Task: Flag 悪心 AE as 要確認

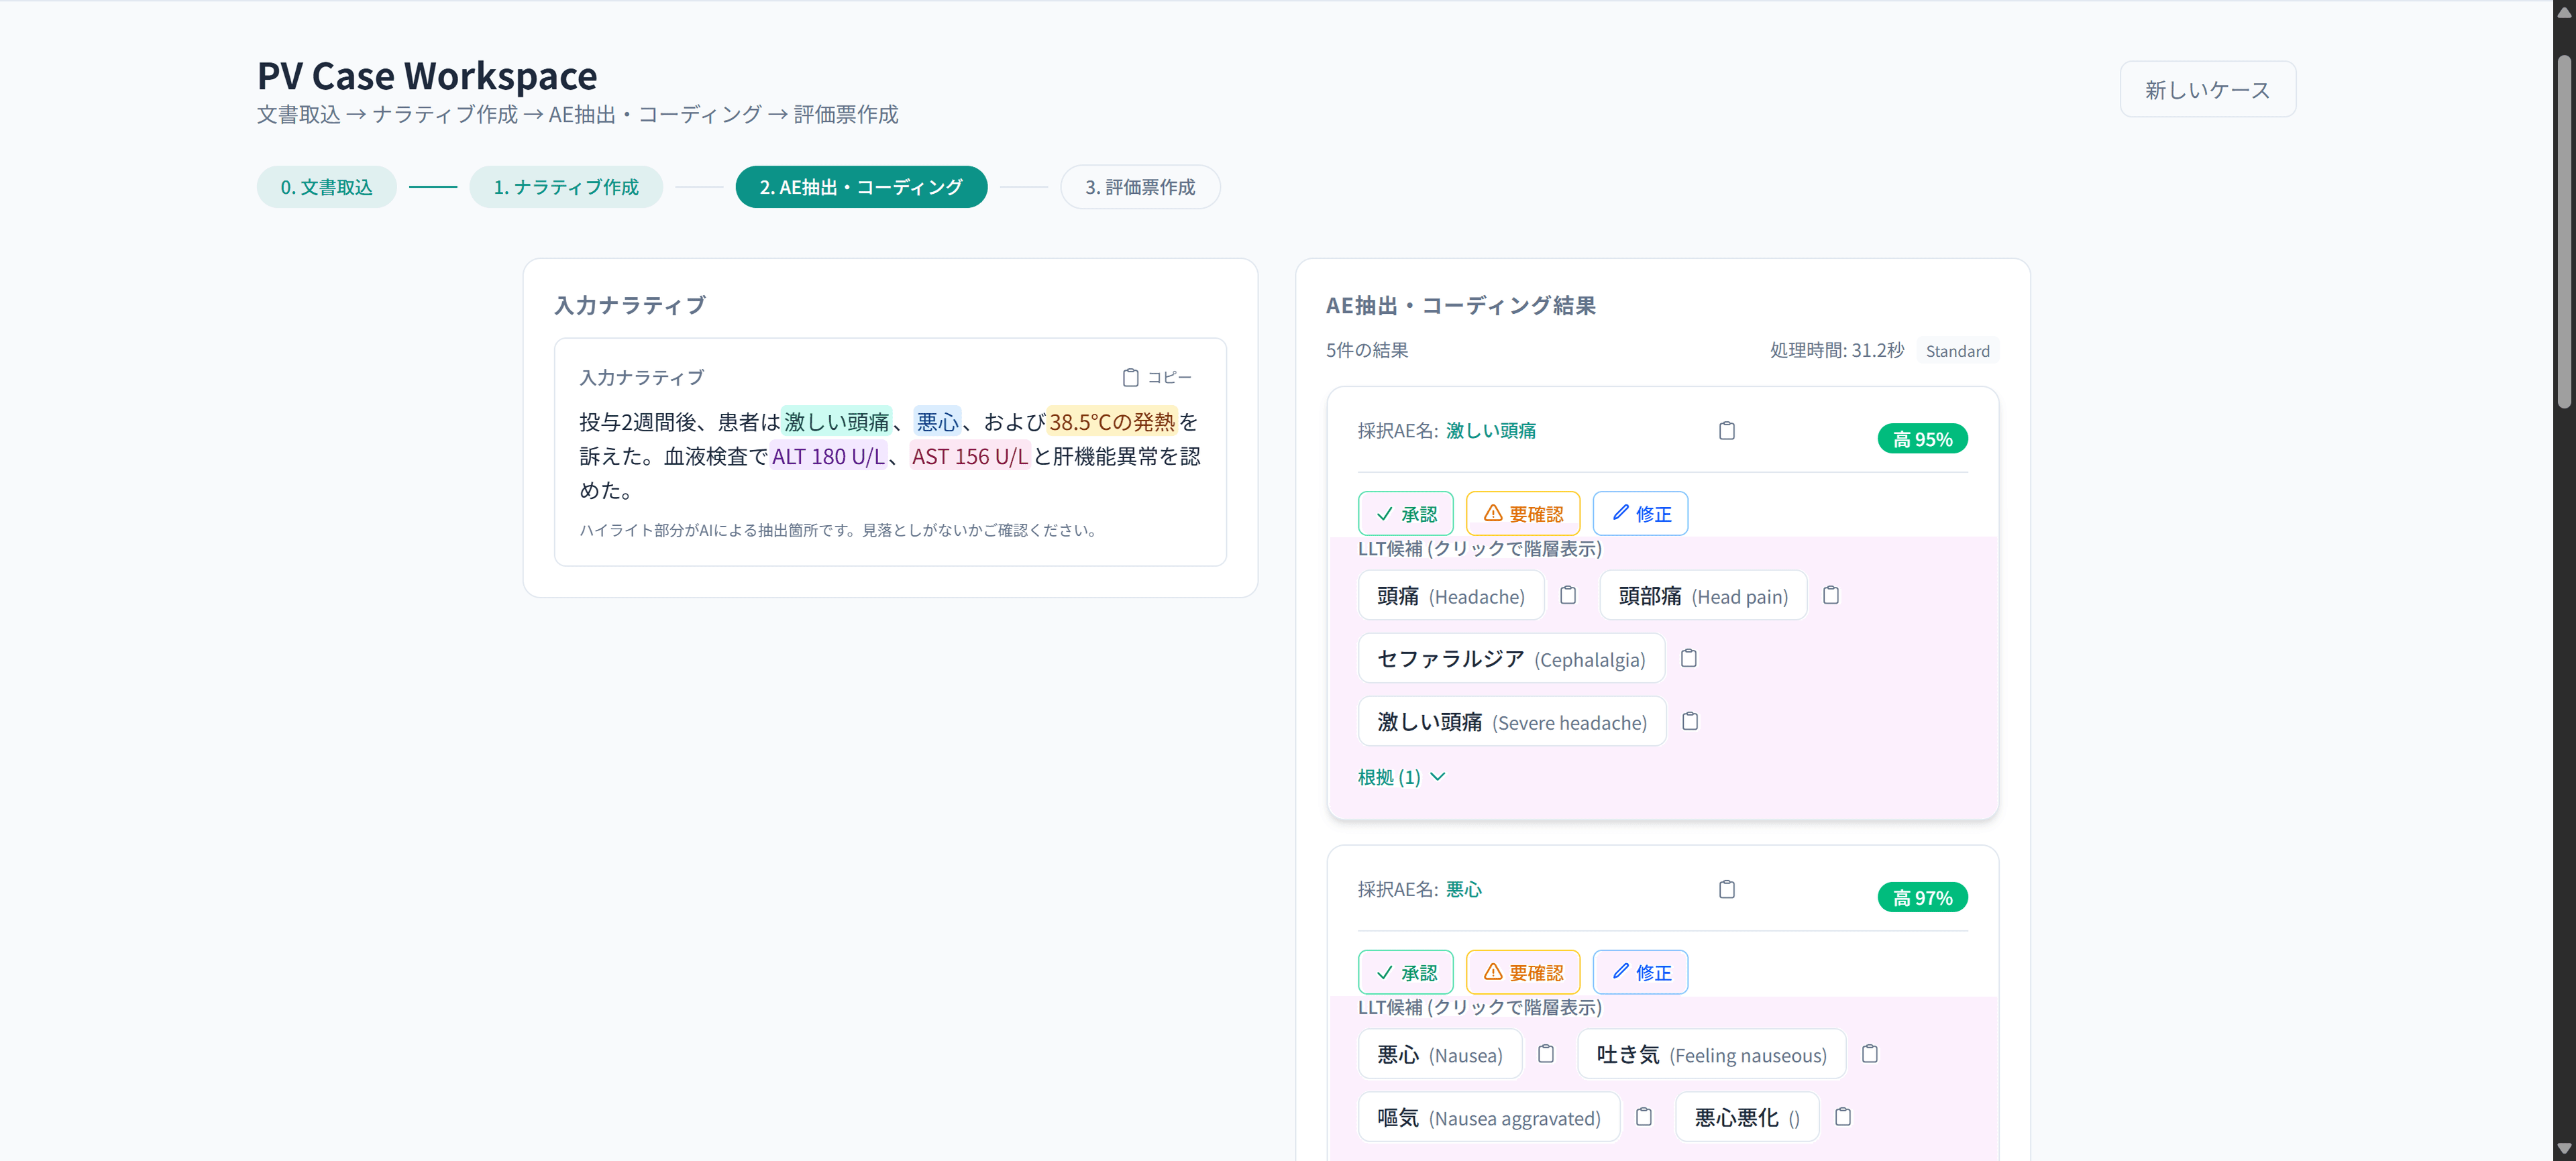Action: pyautogui.click(x=1522, y=972)
